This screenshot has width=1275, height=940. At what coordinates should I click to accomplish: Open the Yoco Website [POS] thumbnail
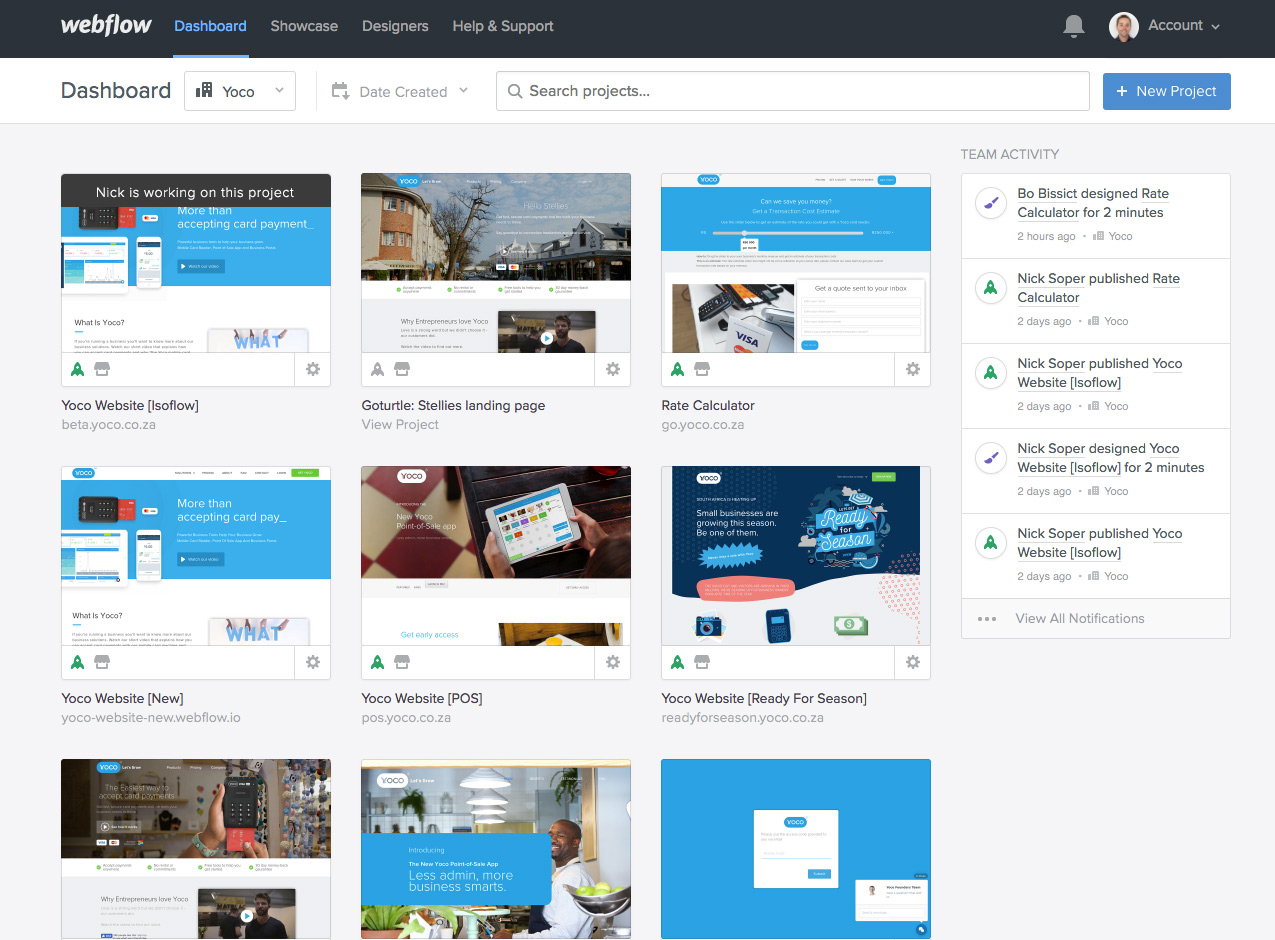pyautogui.click(x=496, y=556)
